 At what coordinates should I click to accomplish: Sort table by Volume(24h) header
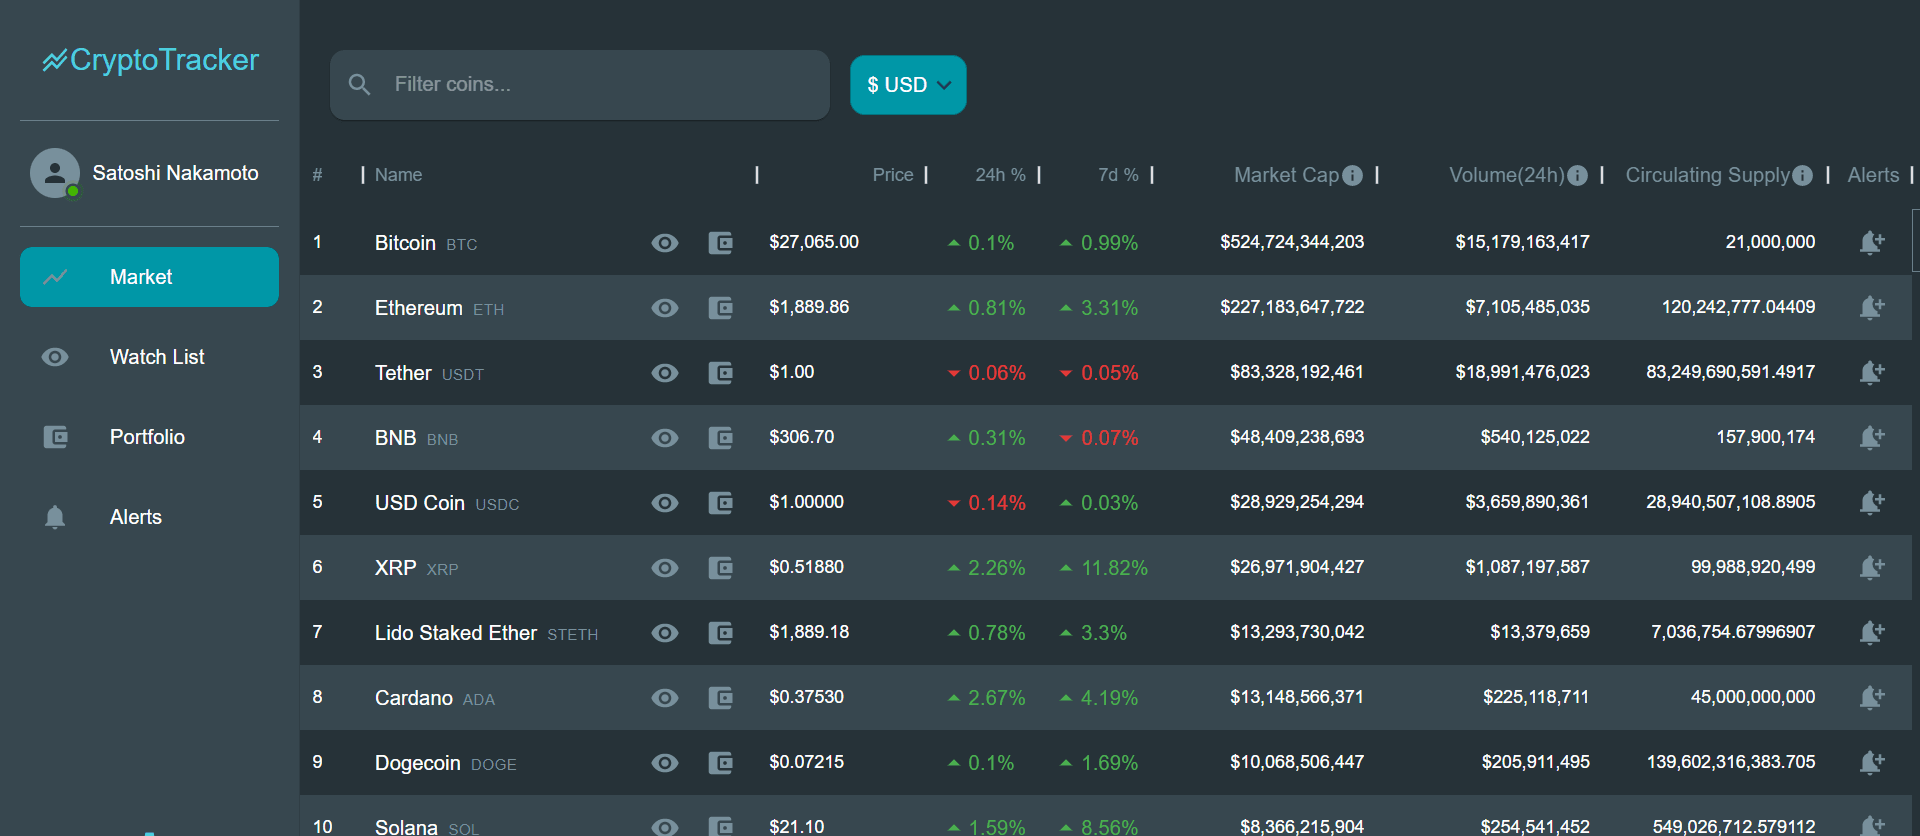pos(1507,175)
